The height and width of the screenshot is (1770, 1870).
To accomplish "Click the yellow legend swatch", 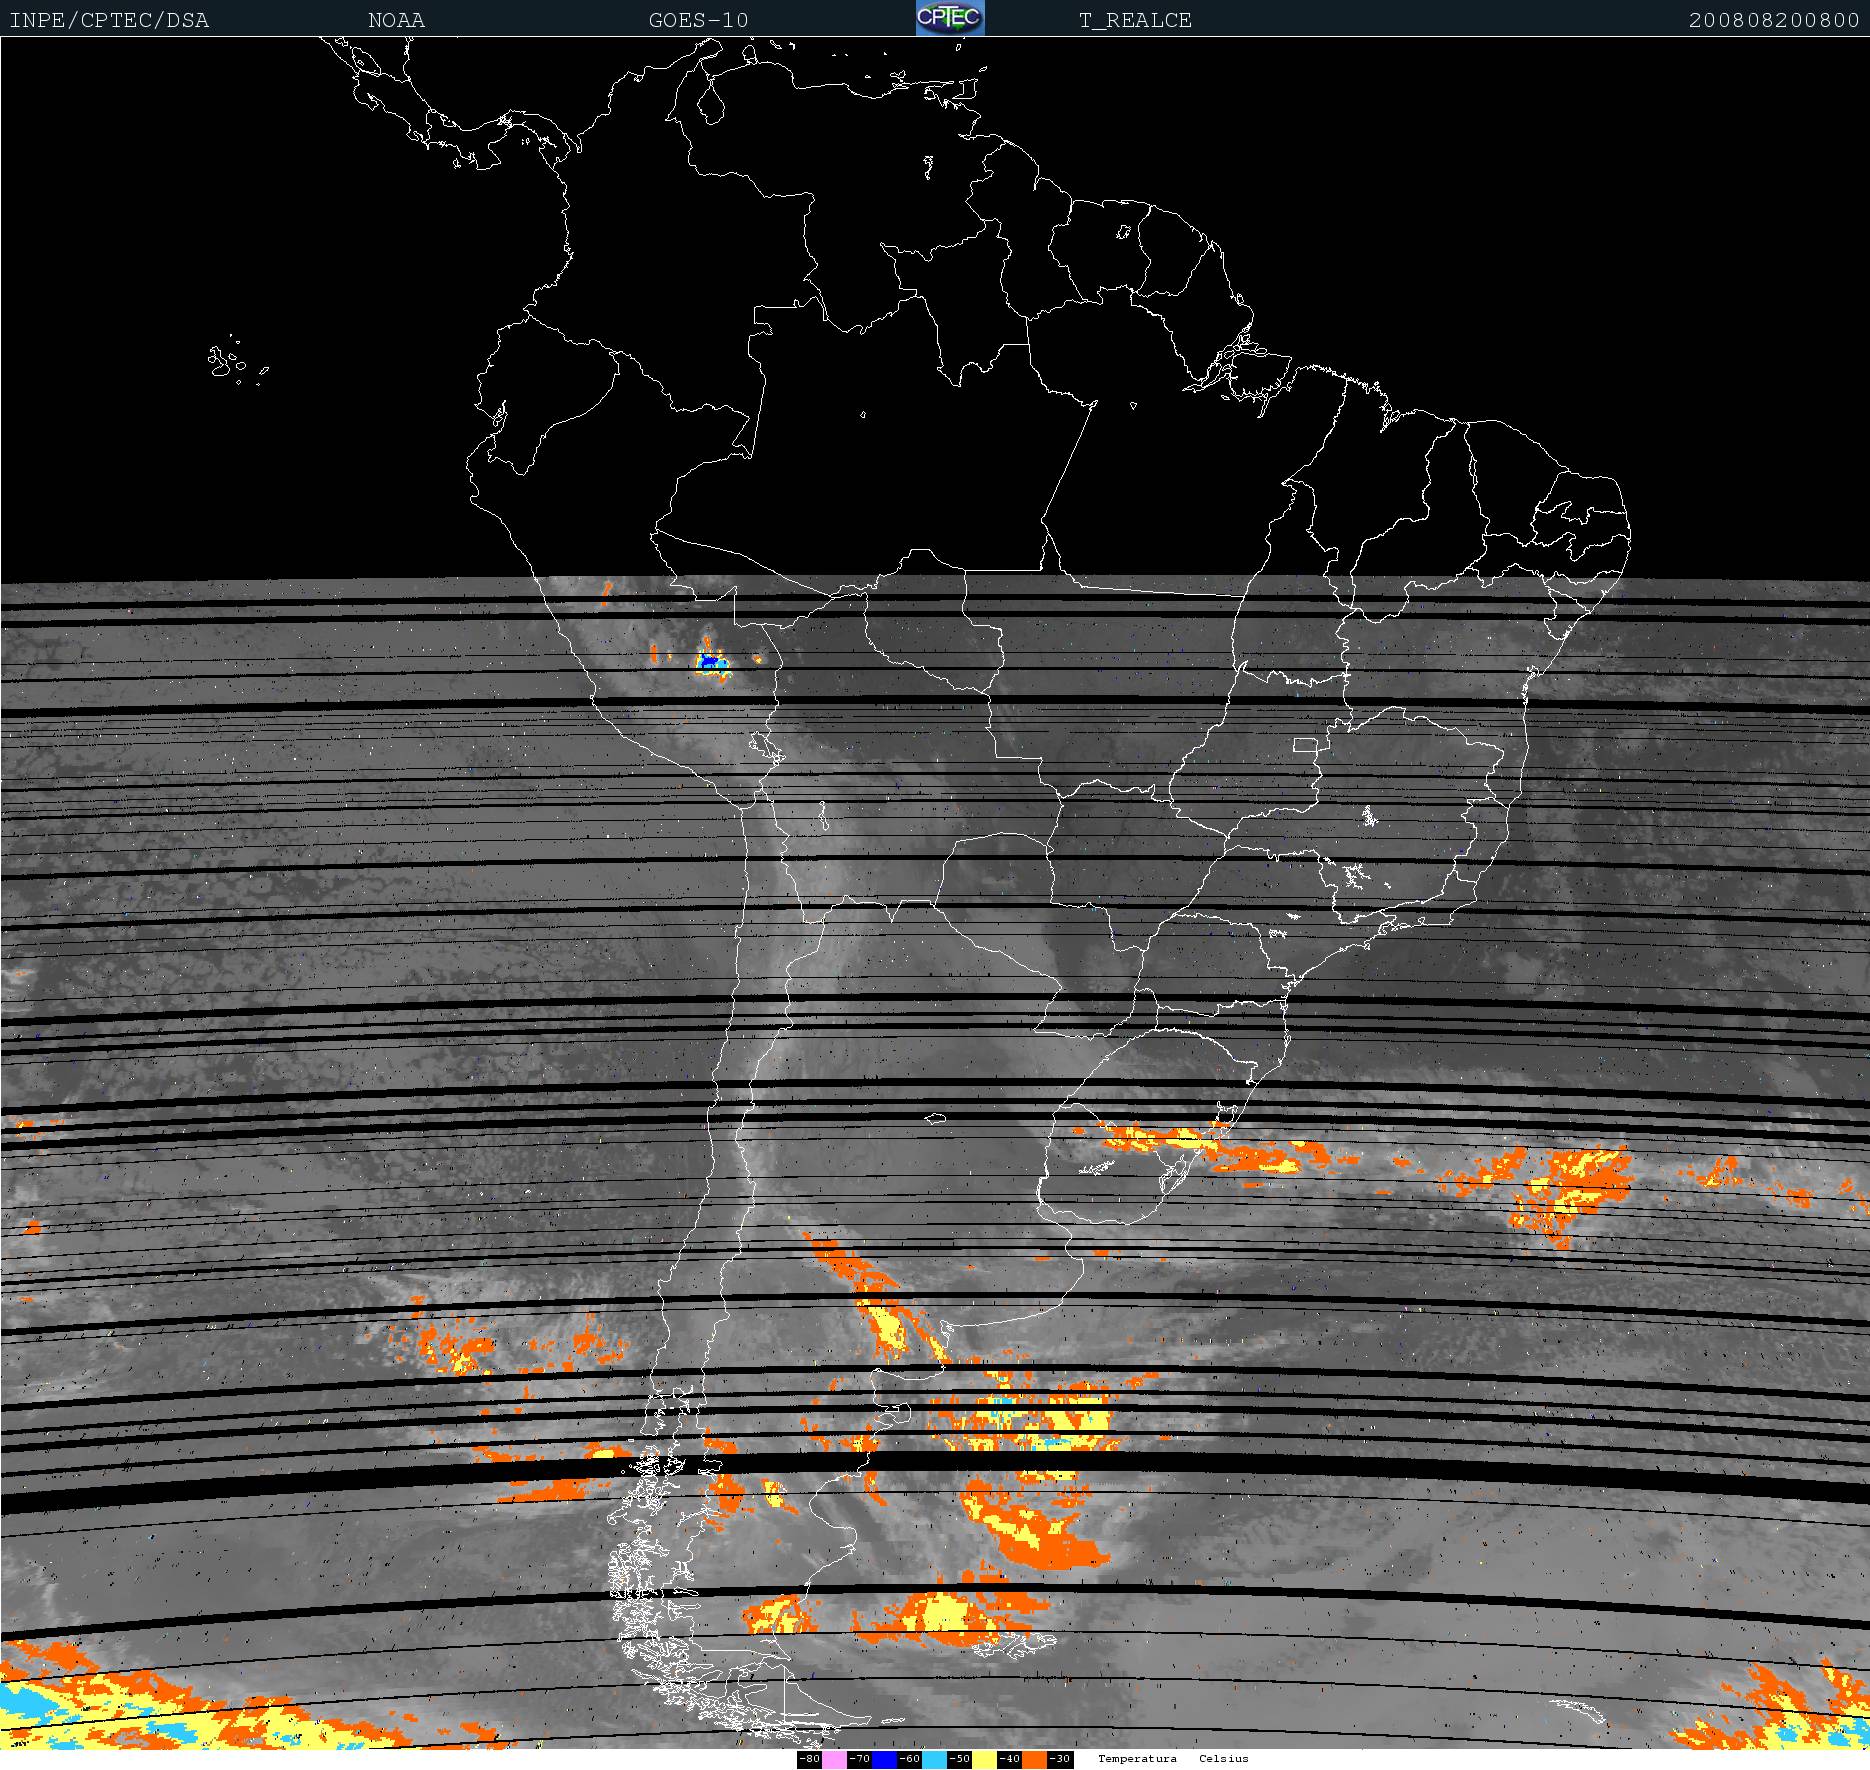I will click(984, 1759).
